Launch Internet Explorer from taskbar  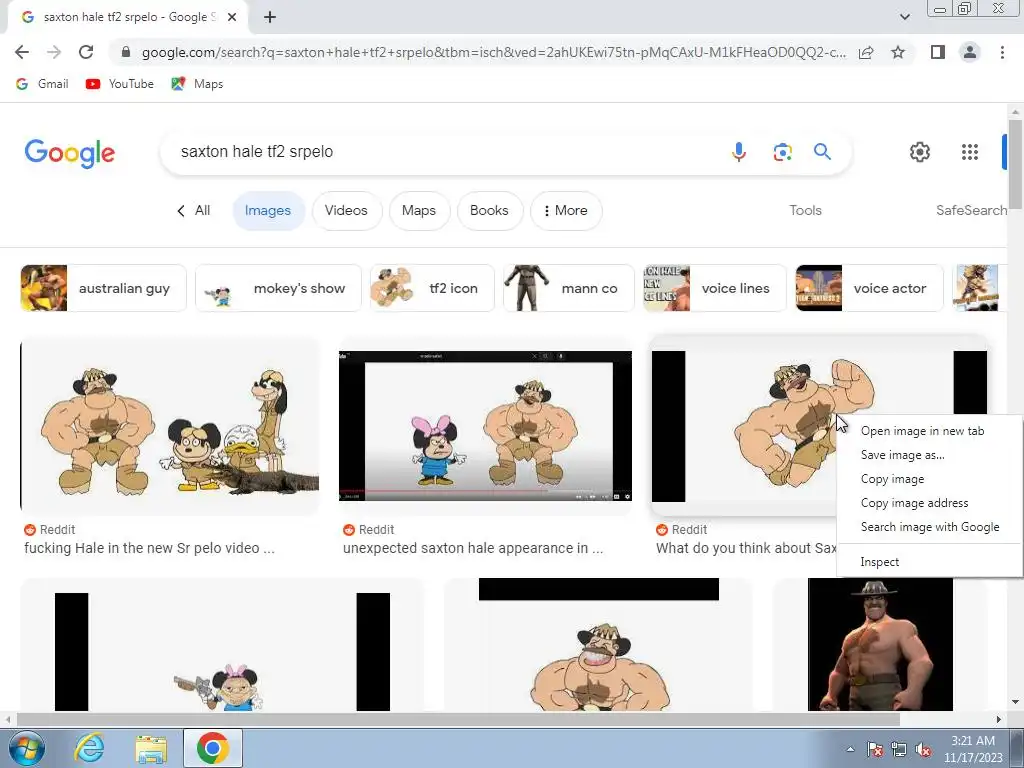[x=89, y=748]
